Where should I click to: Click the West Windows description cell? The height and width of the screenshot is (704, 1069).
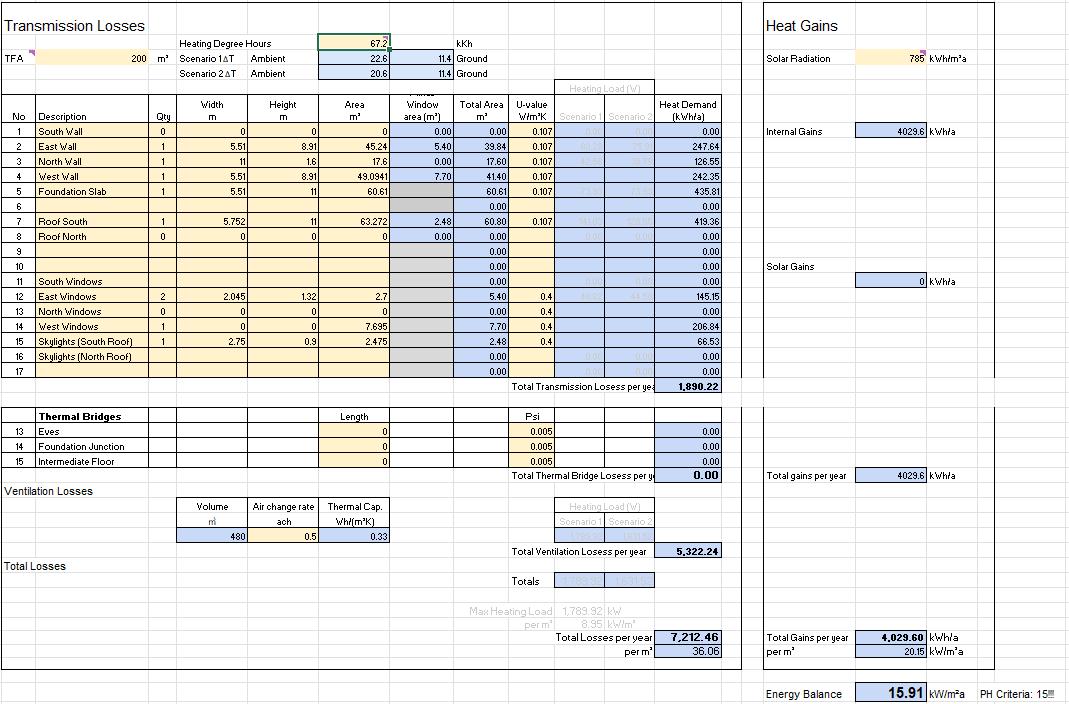[92, 326]
